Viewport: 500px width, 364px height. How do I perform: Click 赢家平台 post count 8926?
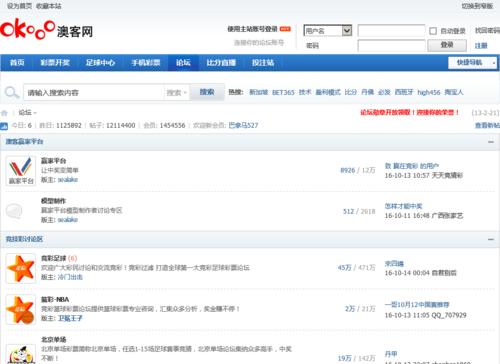click(348, 170)
